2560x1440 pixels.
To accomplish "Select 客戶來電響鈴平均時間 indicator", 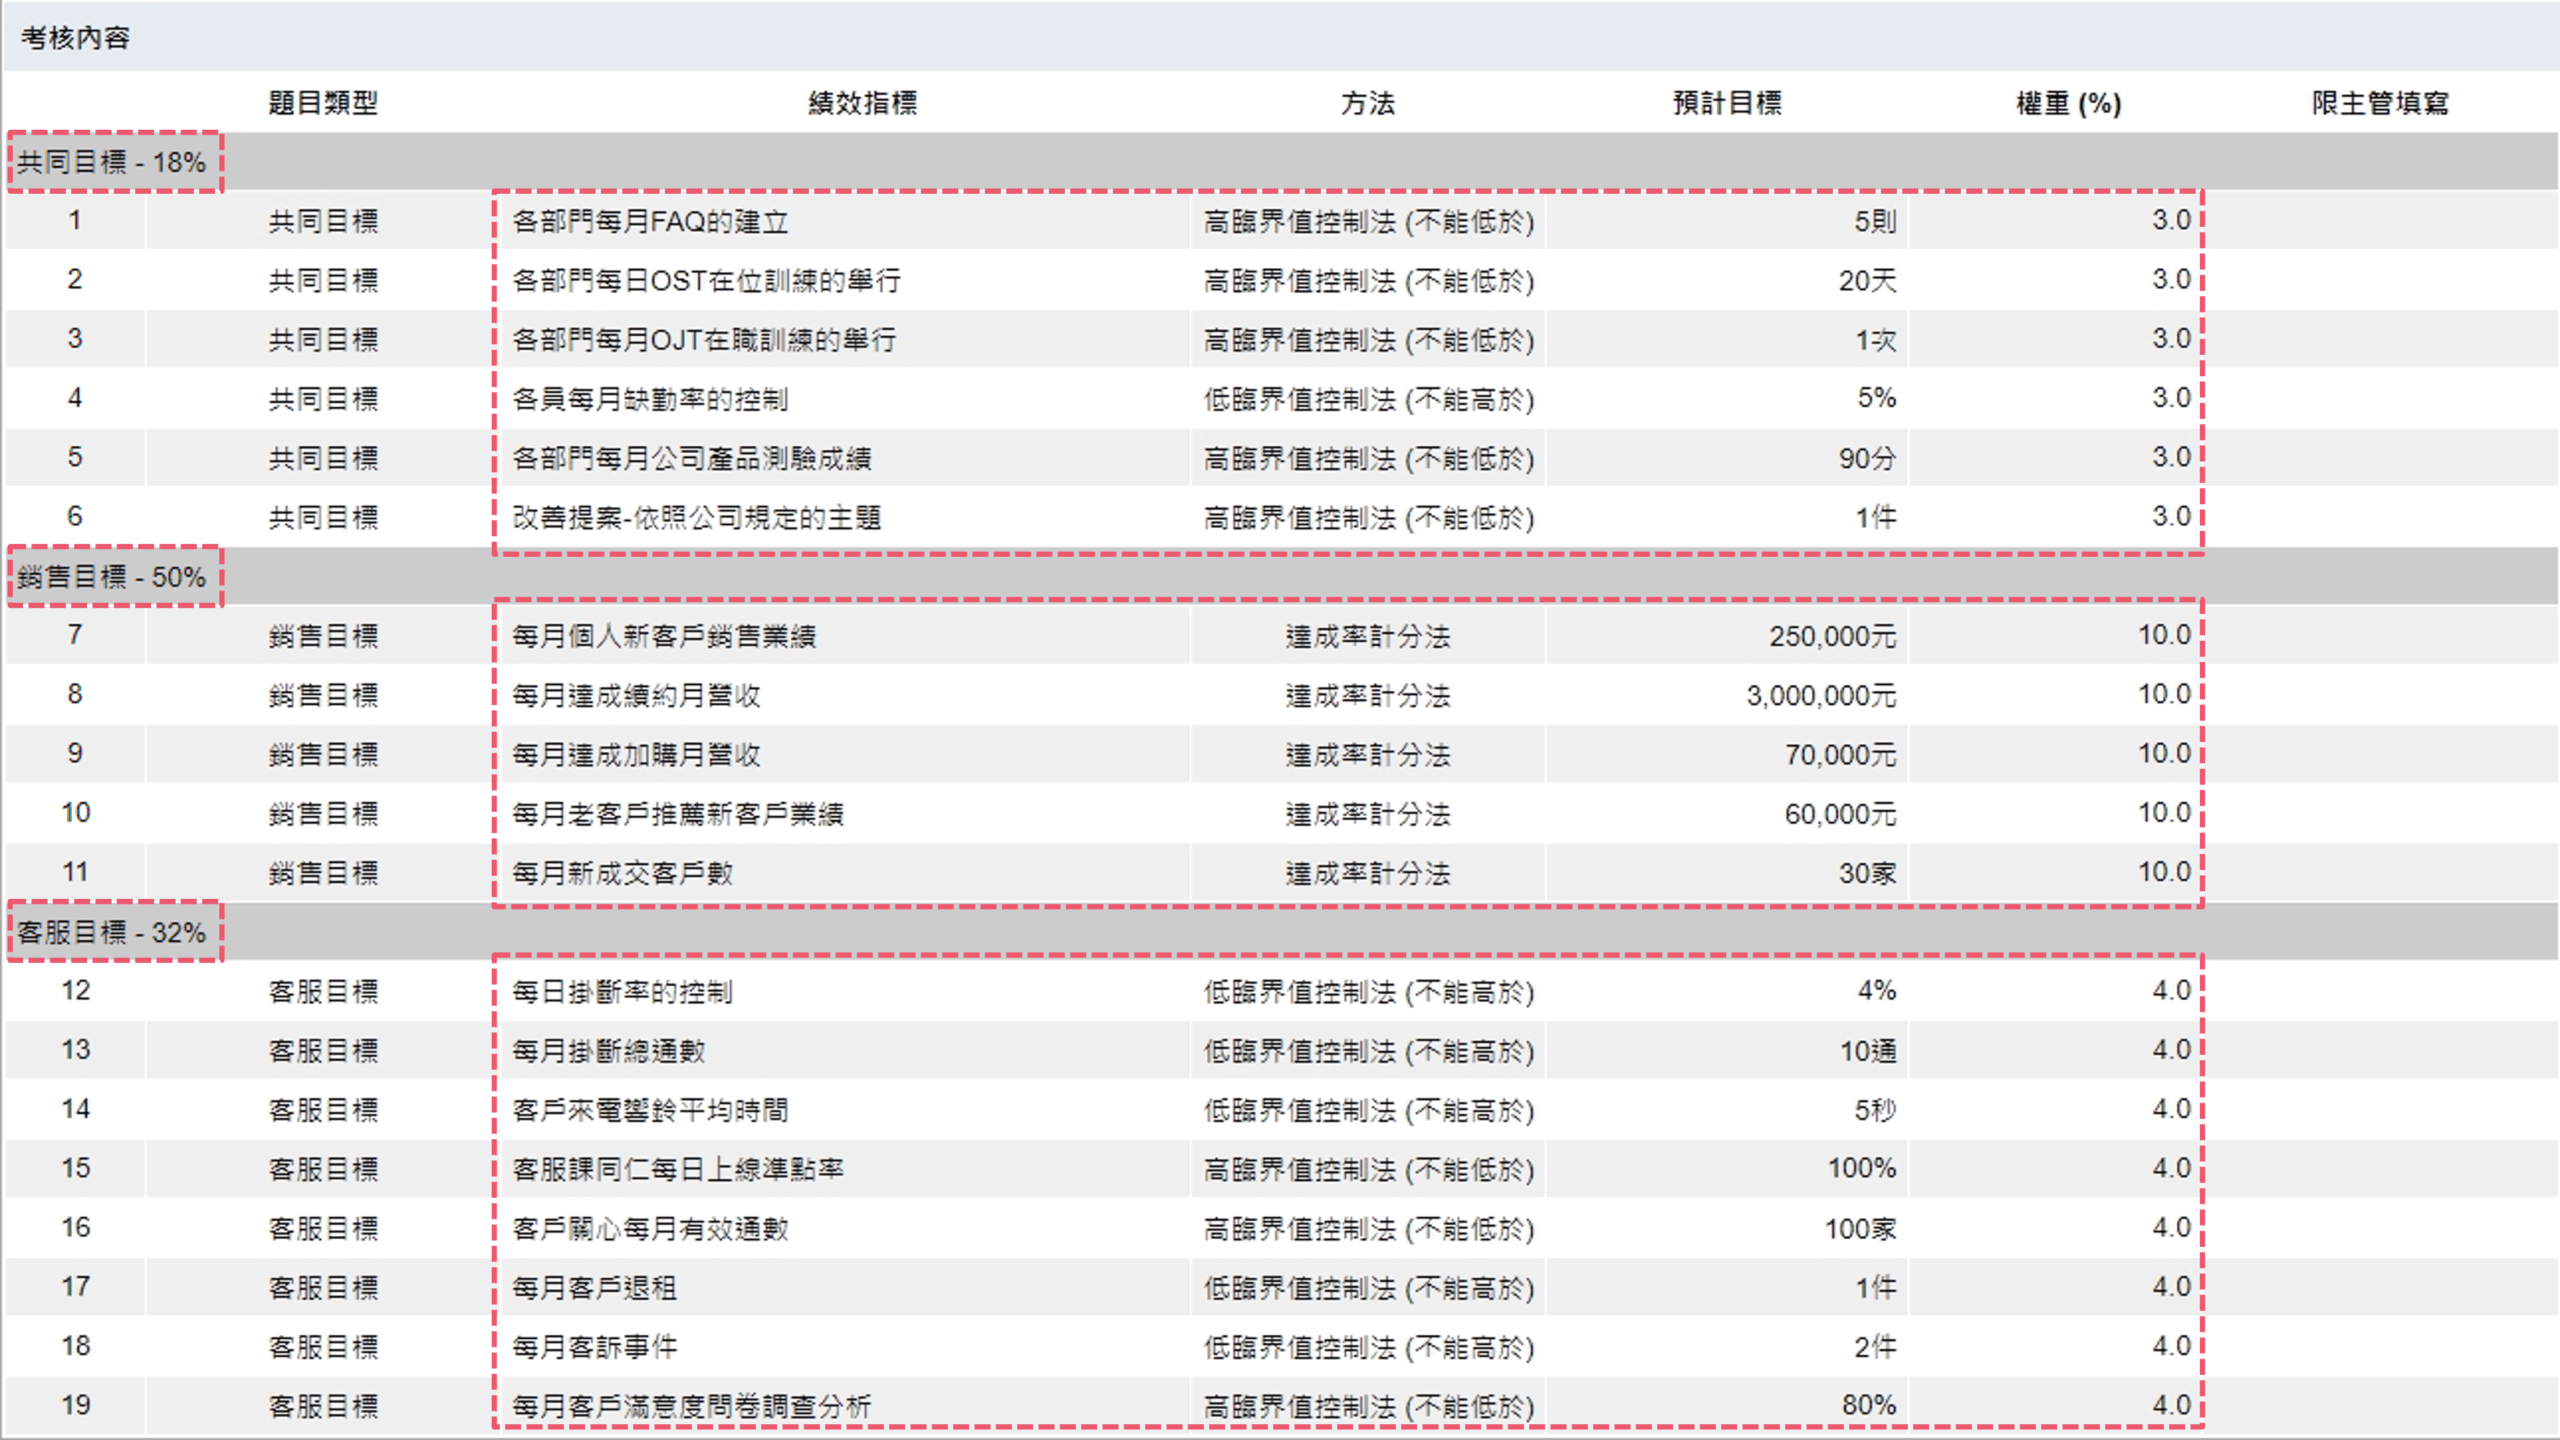I will coord(650,1110).
